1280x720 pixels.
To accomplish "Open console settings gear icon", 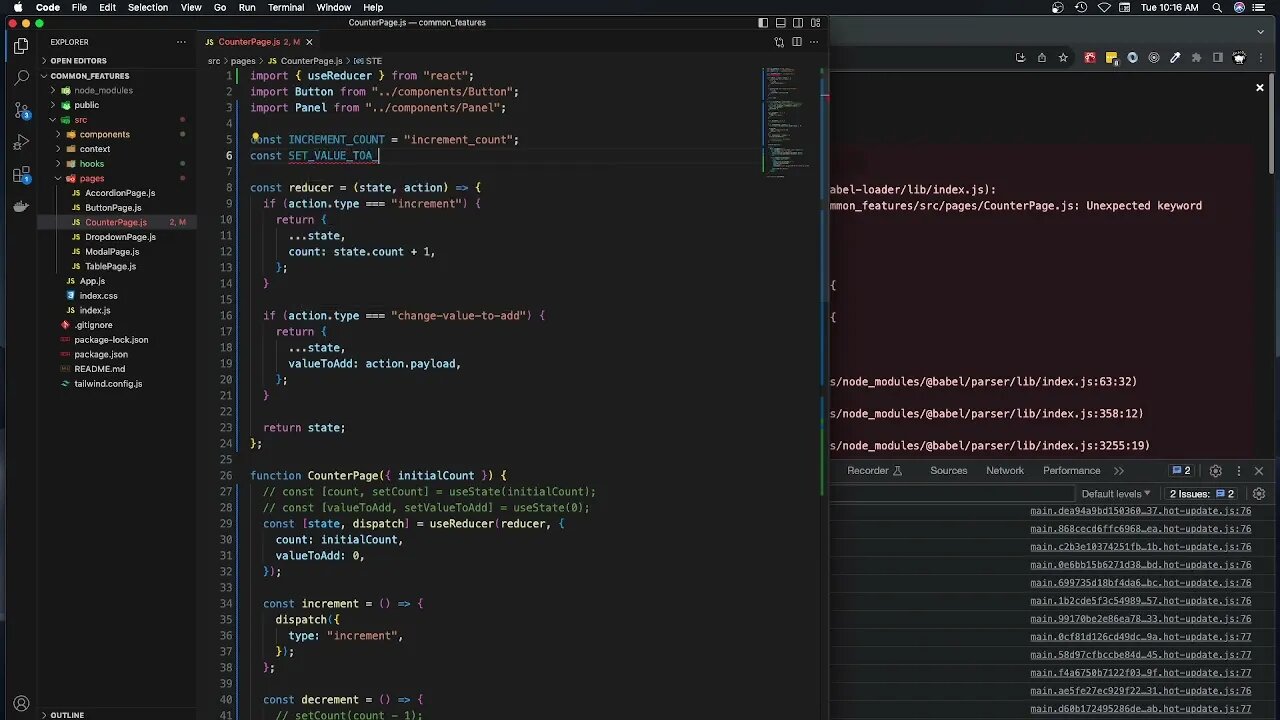I will (x=1259, y=494).
